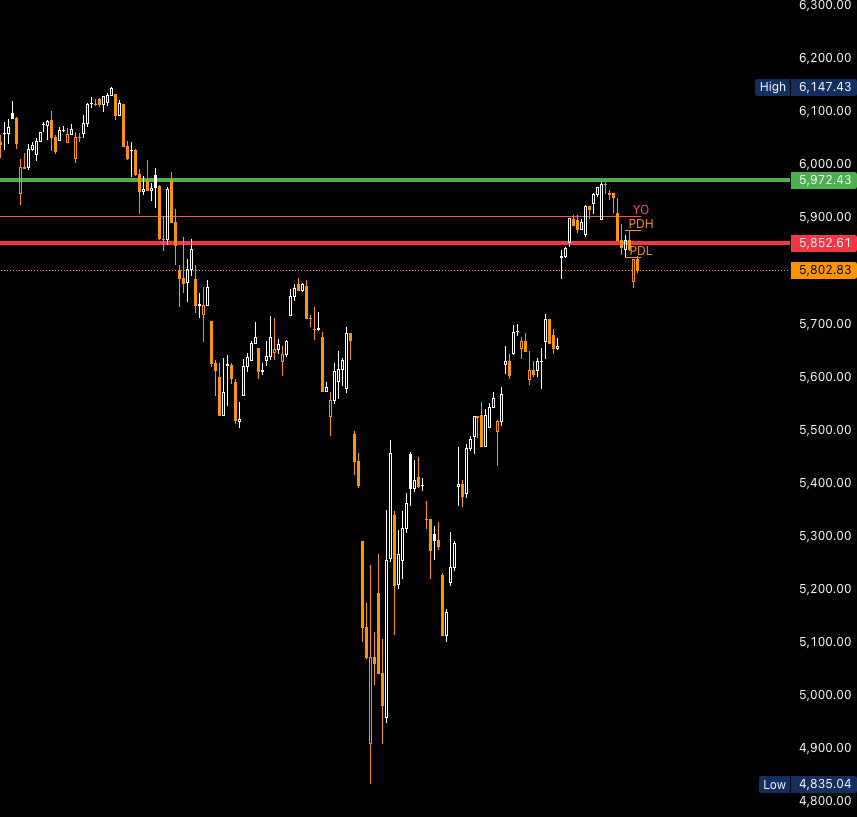The width and height of the screenshot is (857, 817).
Task: Click the 5,000.00 price axis tick
Action: pos(825,695)
